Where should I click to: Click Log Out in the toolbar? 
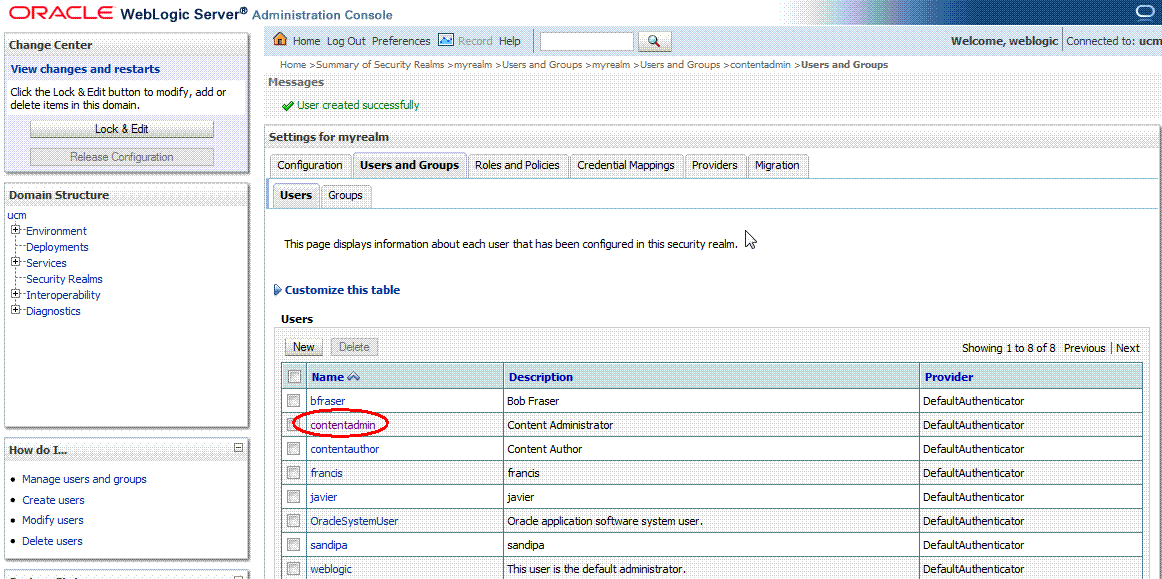346,41
